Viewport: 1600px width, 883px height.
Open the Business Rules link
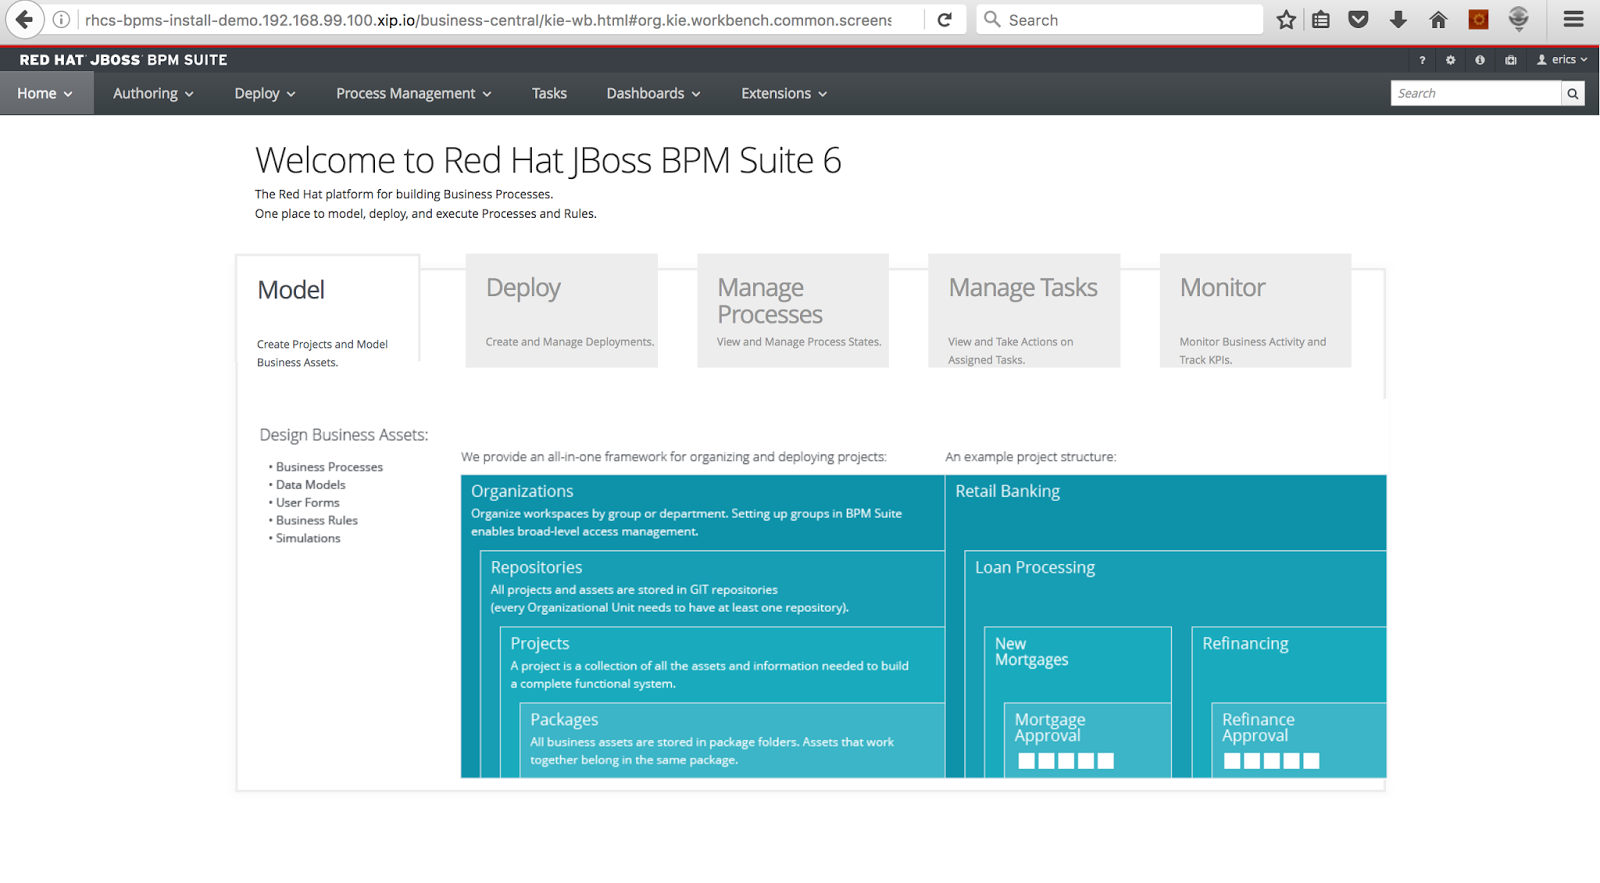316,521
